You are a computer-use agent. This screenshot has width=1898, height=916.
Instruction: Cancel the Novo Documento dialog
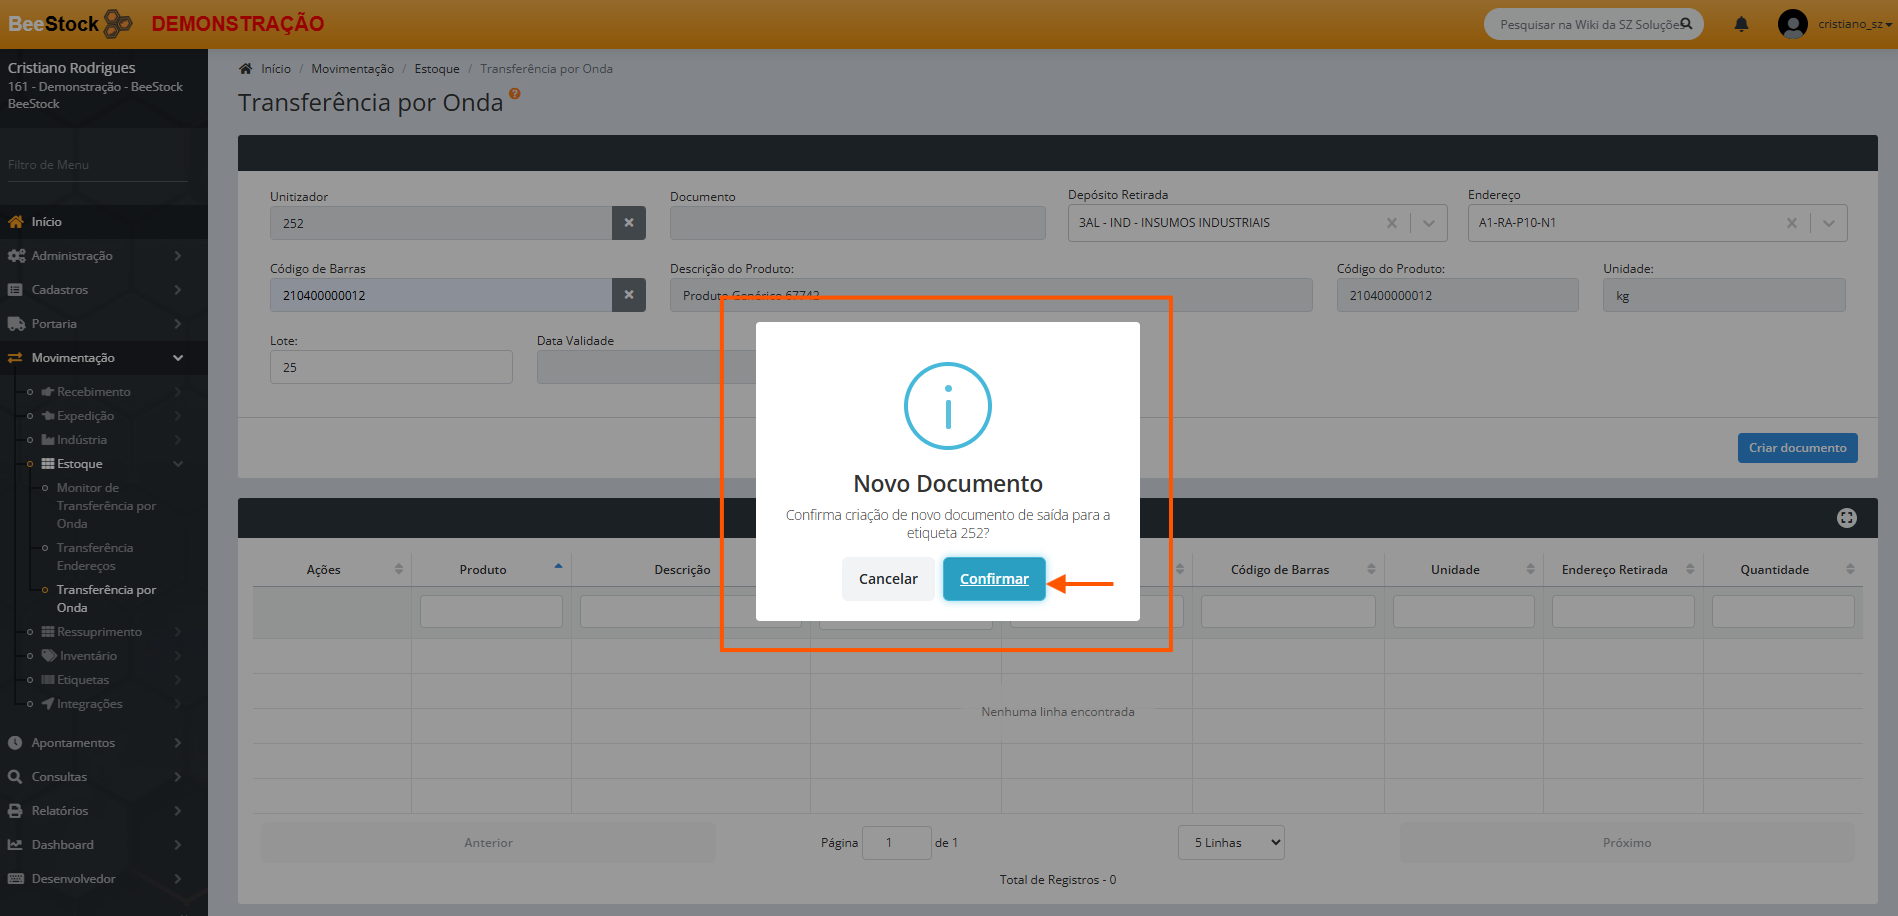[887, 579]
